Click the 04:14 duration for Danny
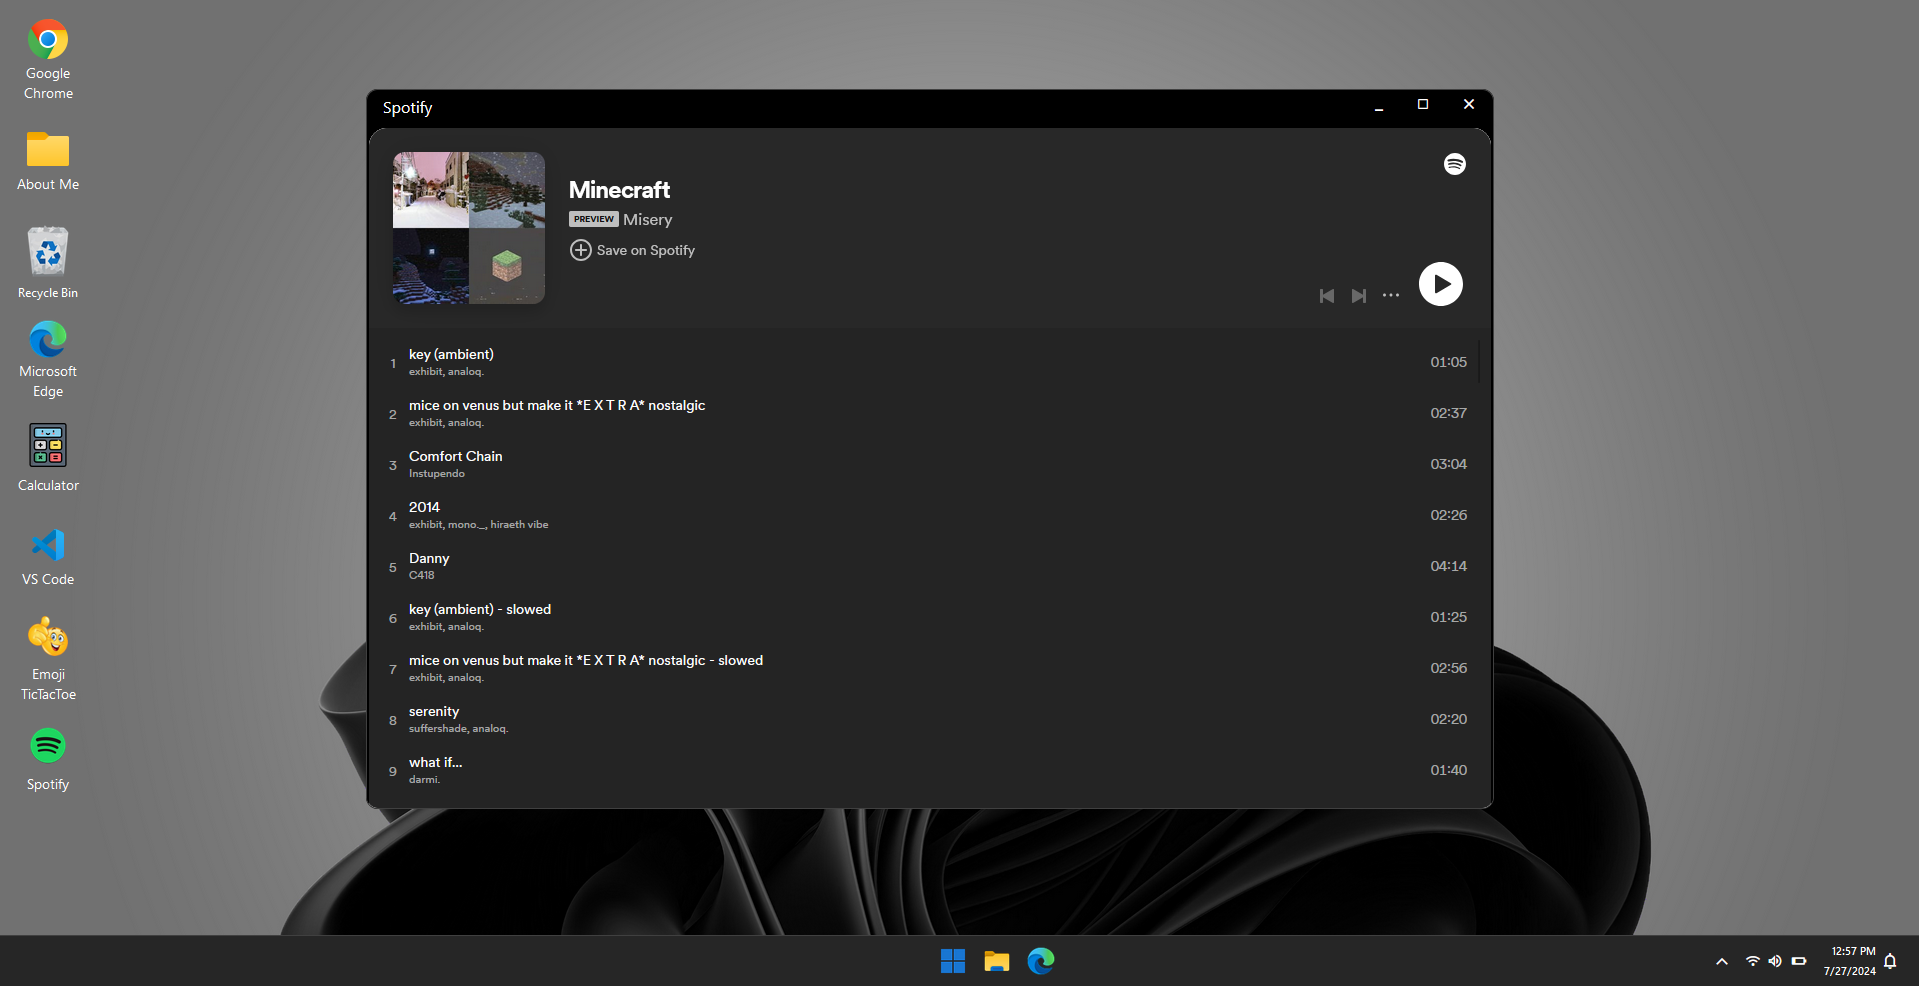This screenshot has height=986, width=1919. coord(1448,566)
